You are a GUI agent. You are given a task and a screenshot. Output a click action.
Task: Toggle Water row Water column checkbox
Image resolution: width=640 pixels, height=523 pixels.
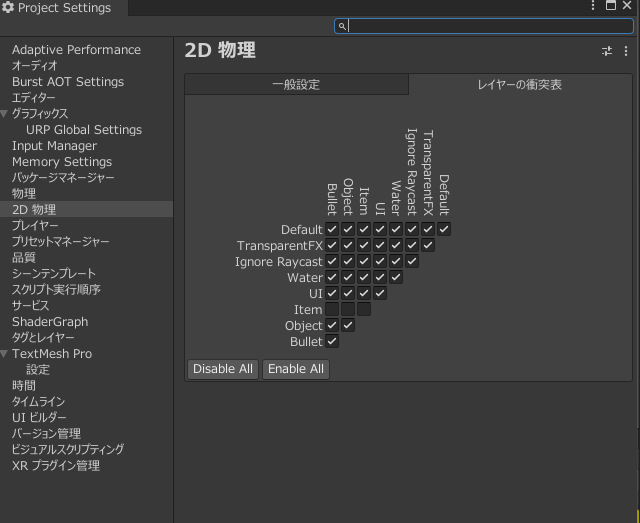click(x=396, y=277)
